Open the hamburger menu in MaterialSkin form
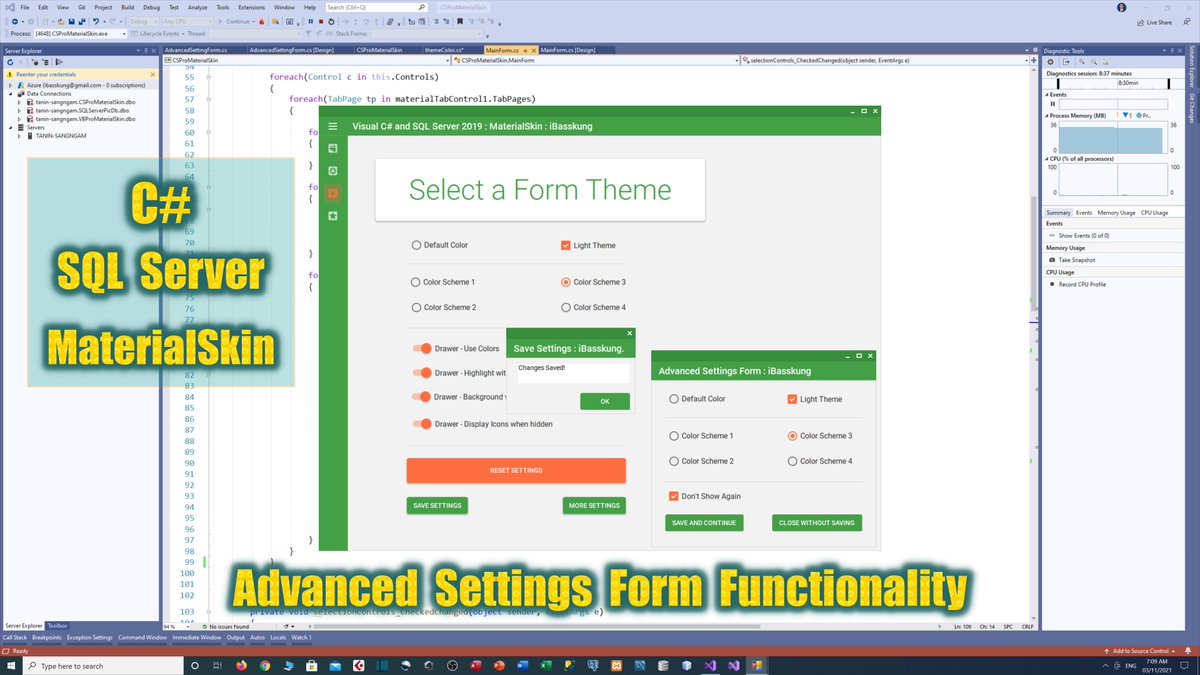This screenshot has height=675, width=1200. click(333, 127)
